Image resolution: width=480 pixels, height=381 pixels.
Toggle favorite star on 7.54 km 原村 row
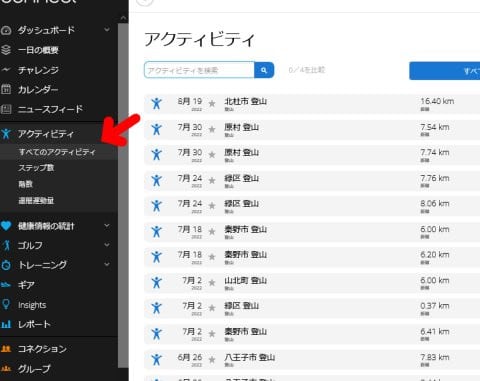pyautogui.click(x=212, y=129)
